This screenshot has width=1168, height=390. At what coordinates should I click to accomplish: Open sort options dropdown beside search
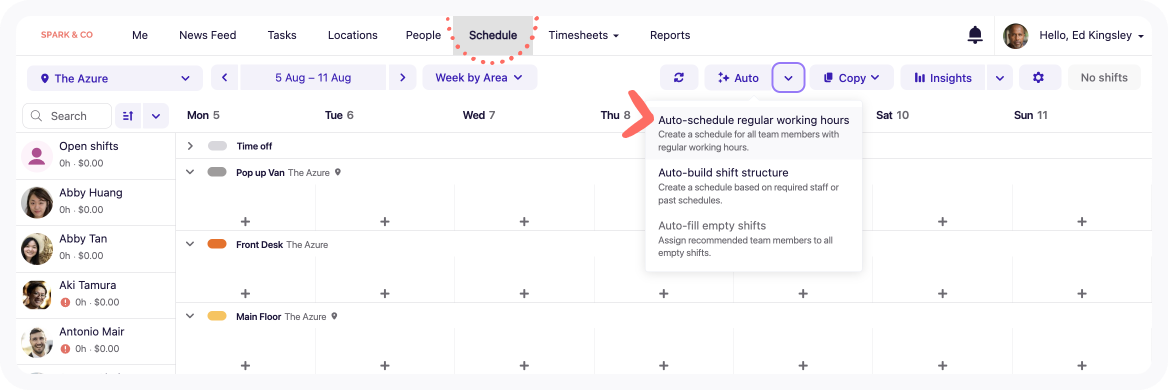tap(156, 116)
